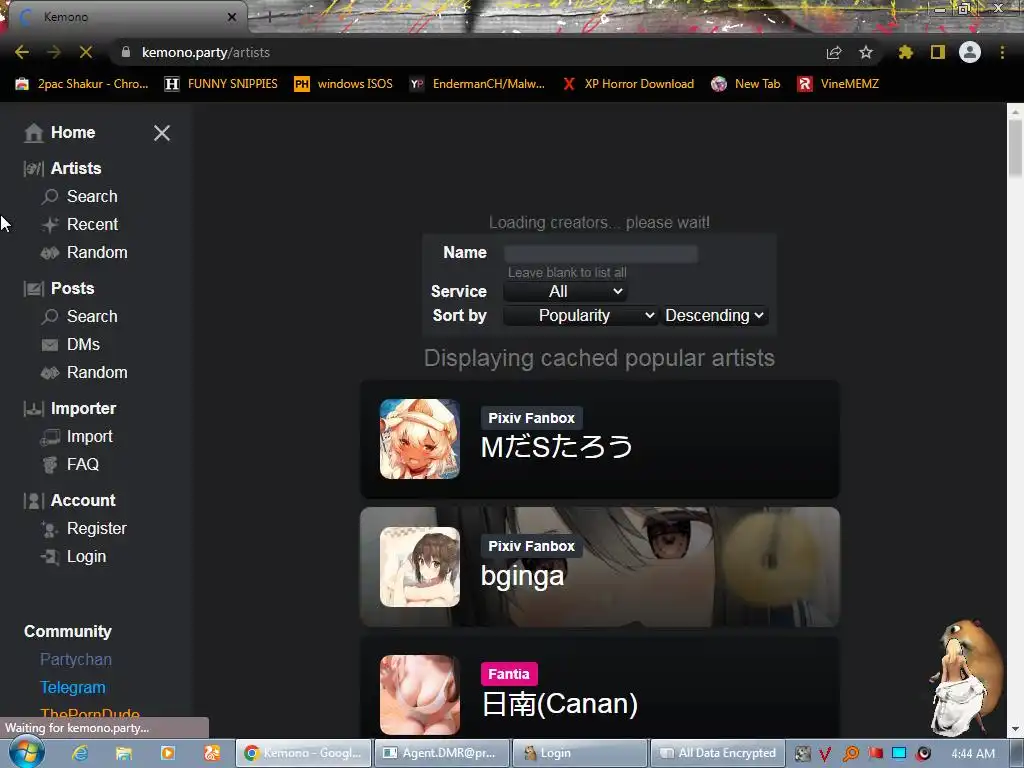Open a new browser tab
This screenshot has width=1024, height=768.
(x=268, y=17)
